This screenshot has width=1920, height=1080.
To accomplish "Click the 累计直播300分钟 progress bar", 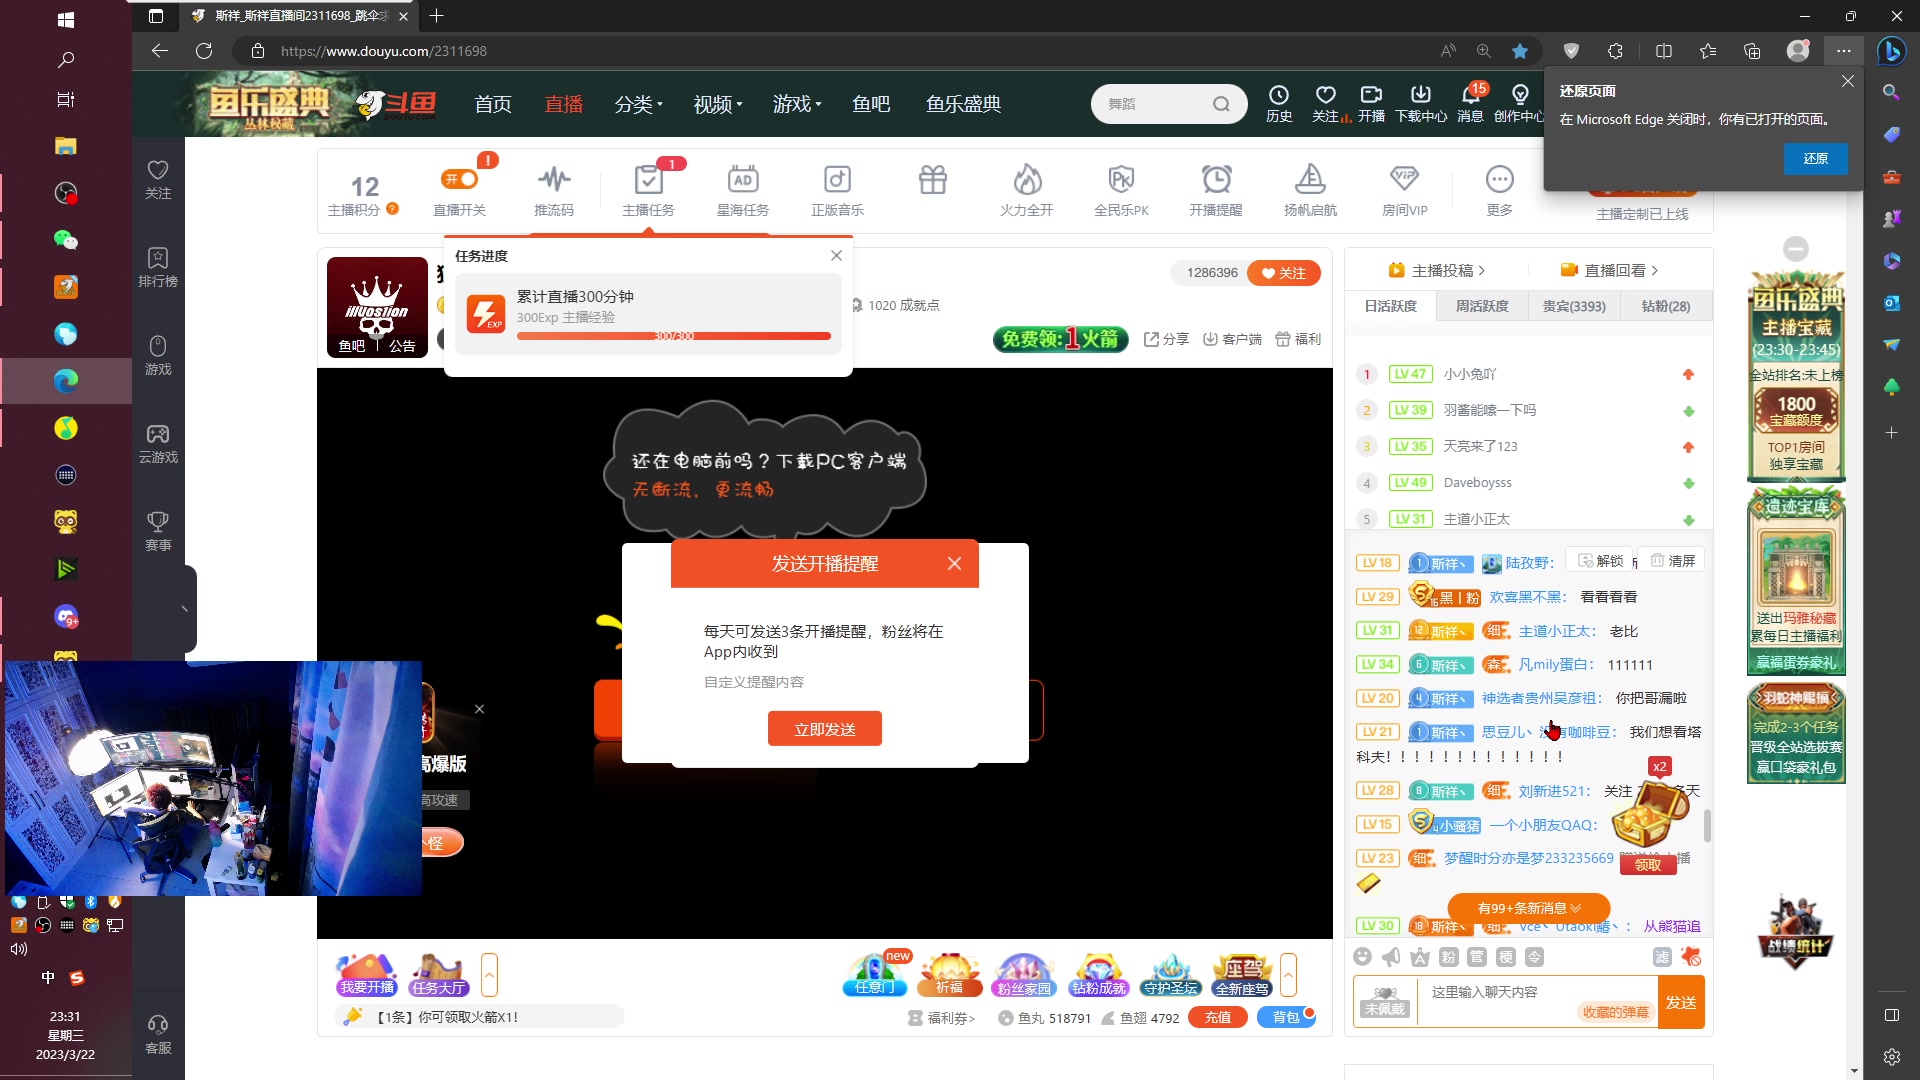I will point(672,336).
